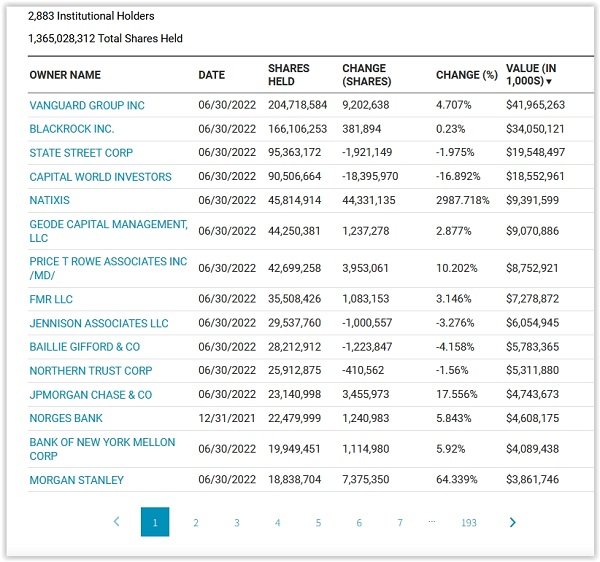Go to next page using right chevron
This screenshot has height=562, width=600.
pos(513,522)
